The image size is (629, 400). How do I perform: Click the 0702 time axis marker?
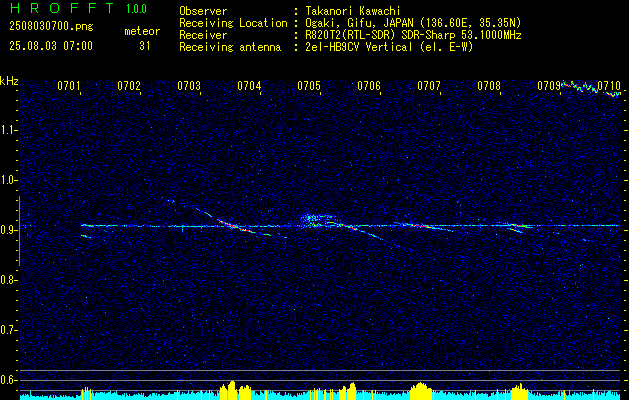(x=129, y=85)
